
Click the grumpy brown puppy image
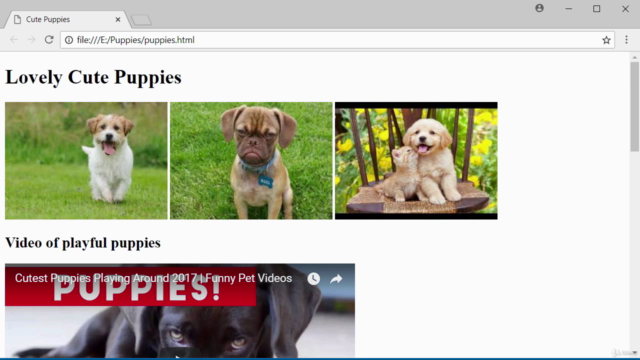pos(251,161)
